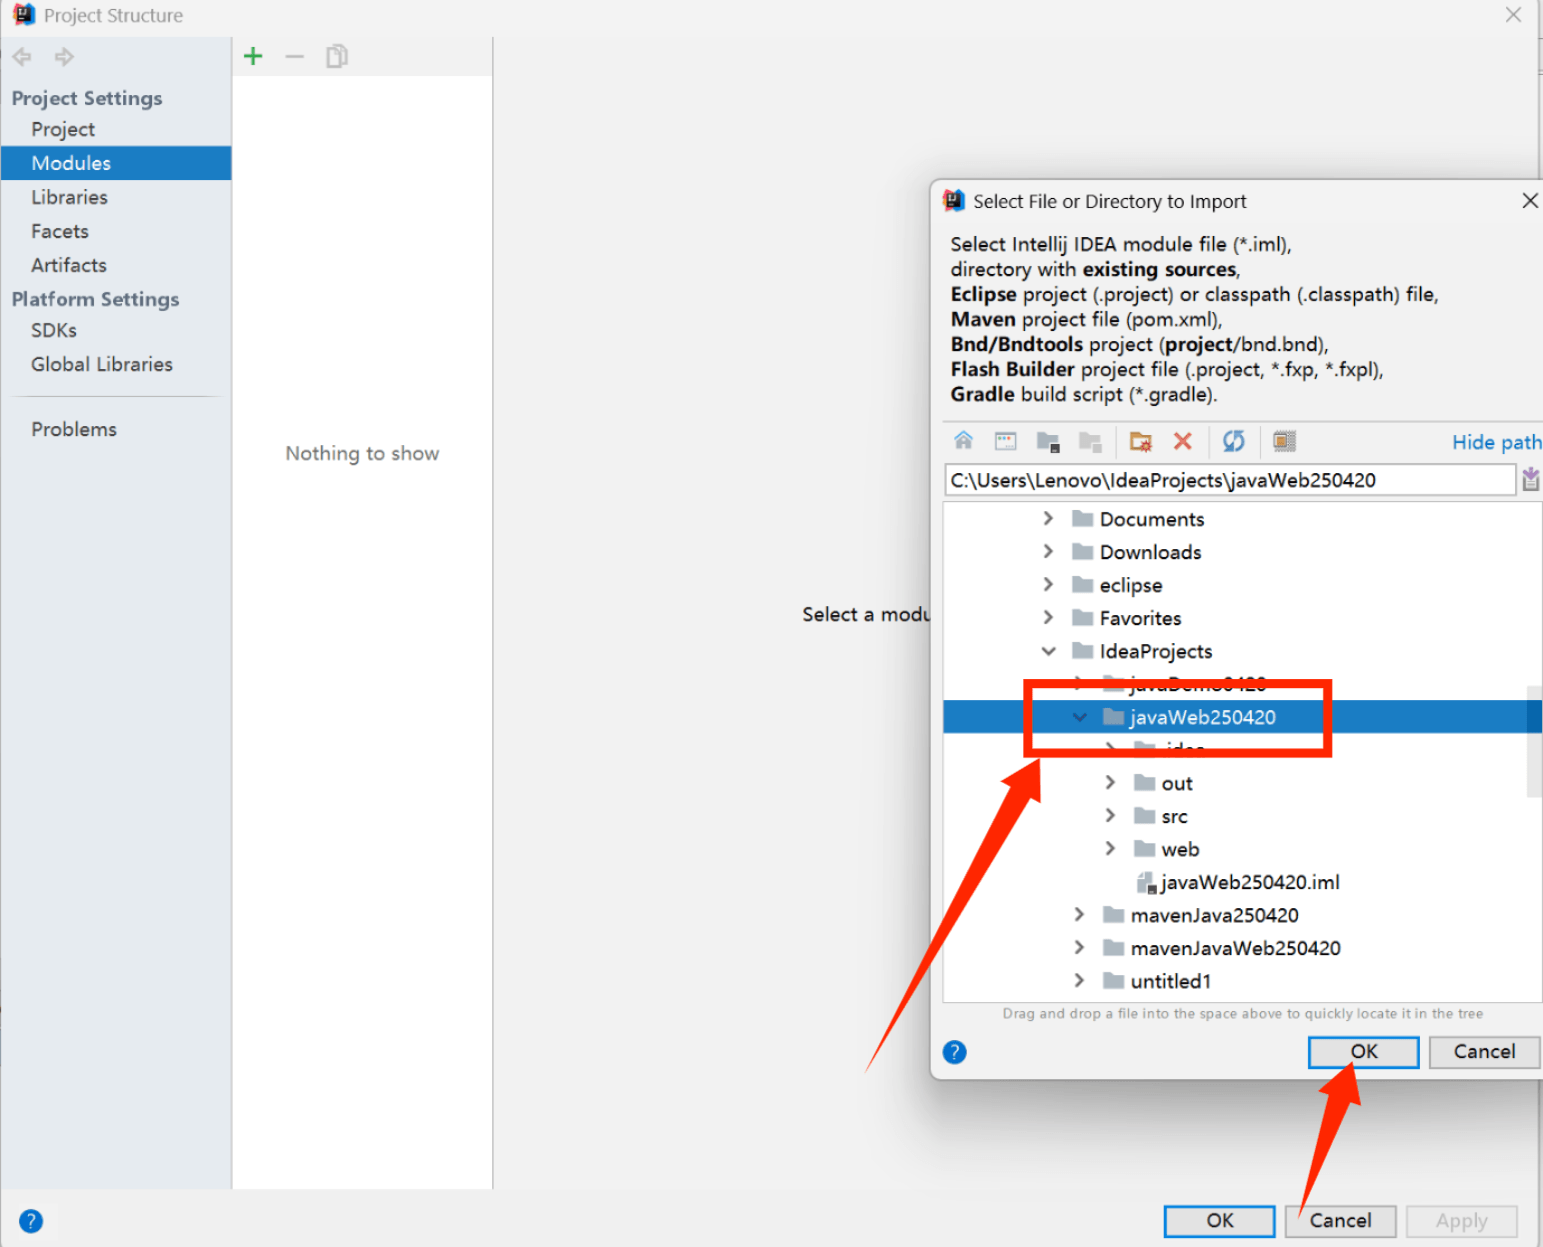
Task: Open help in import dialog
Action: pyautogui.click(x=955, y=1052)
